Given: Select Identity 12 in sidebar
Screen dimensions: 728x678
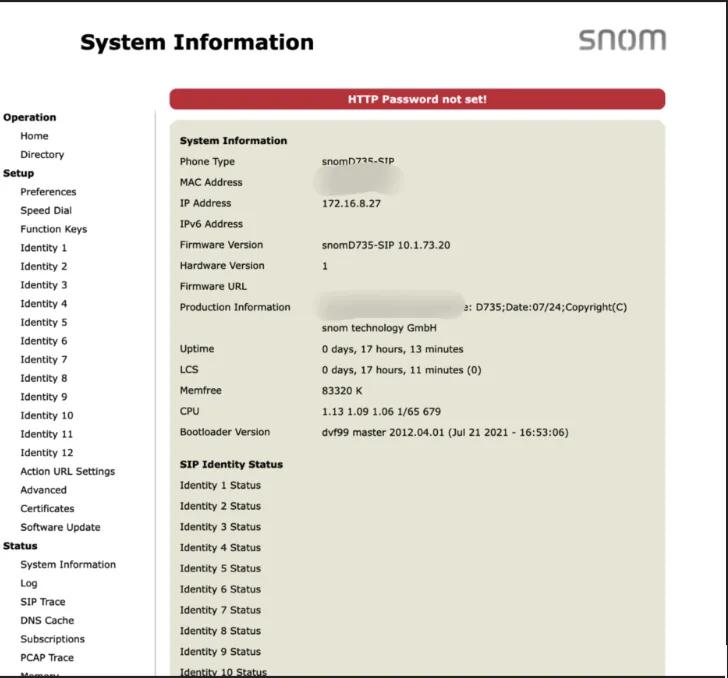Looking at the screenshot, I should coord(47,452).
